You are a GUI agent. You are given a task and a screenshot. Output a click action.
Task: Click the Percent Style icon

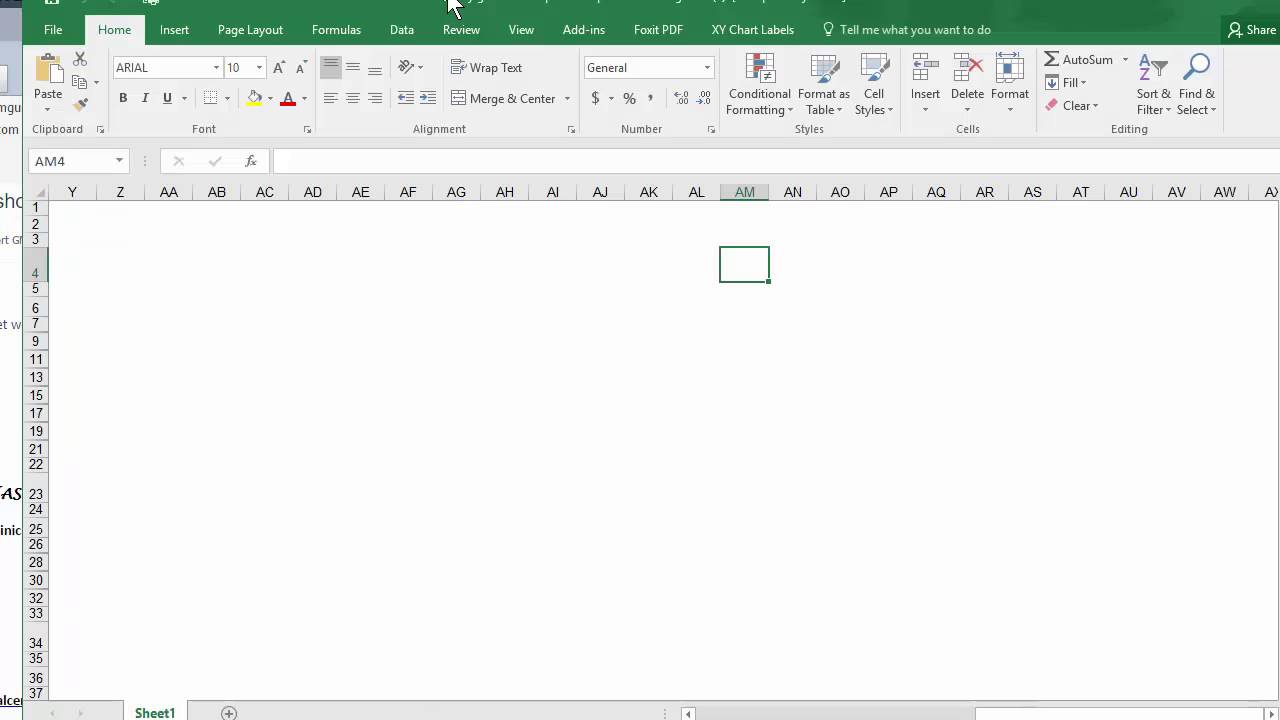click(629, 98)
